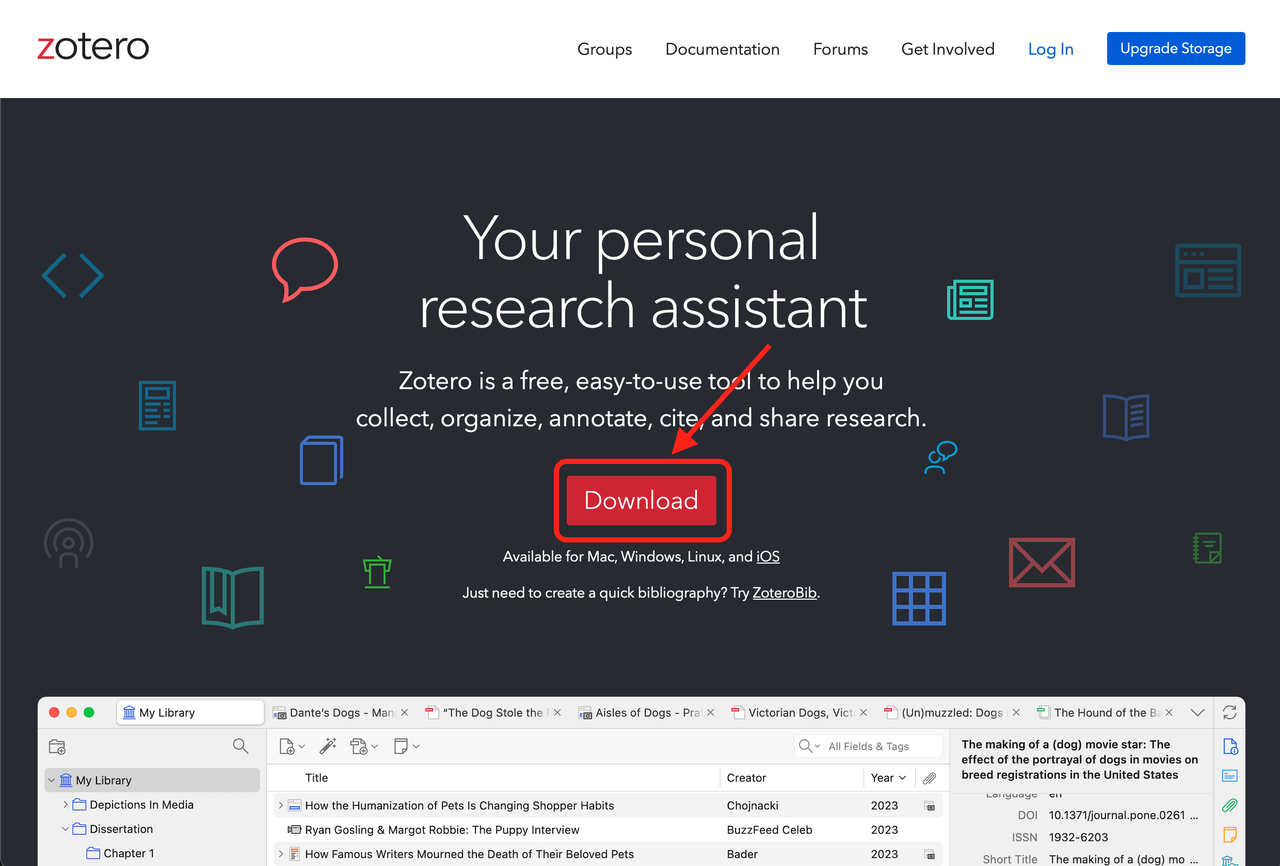Click the ISSN value 1932-6203
1280x866 pixels.
(1078, 837)
